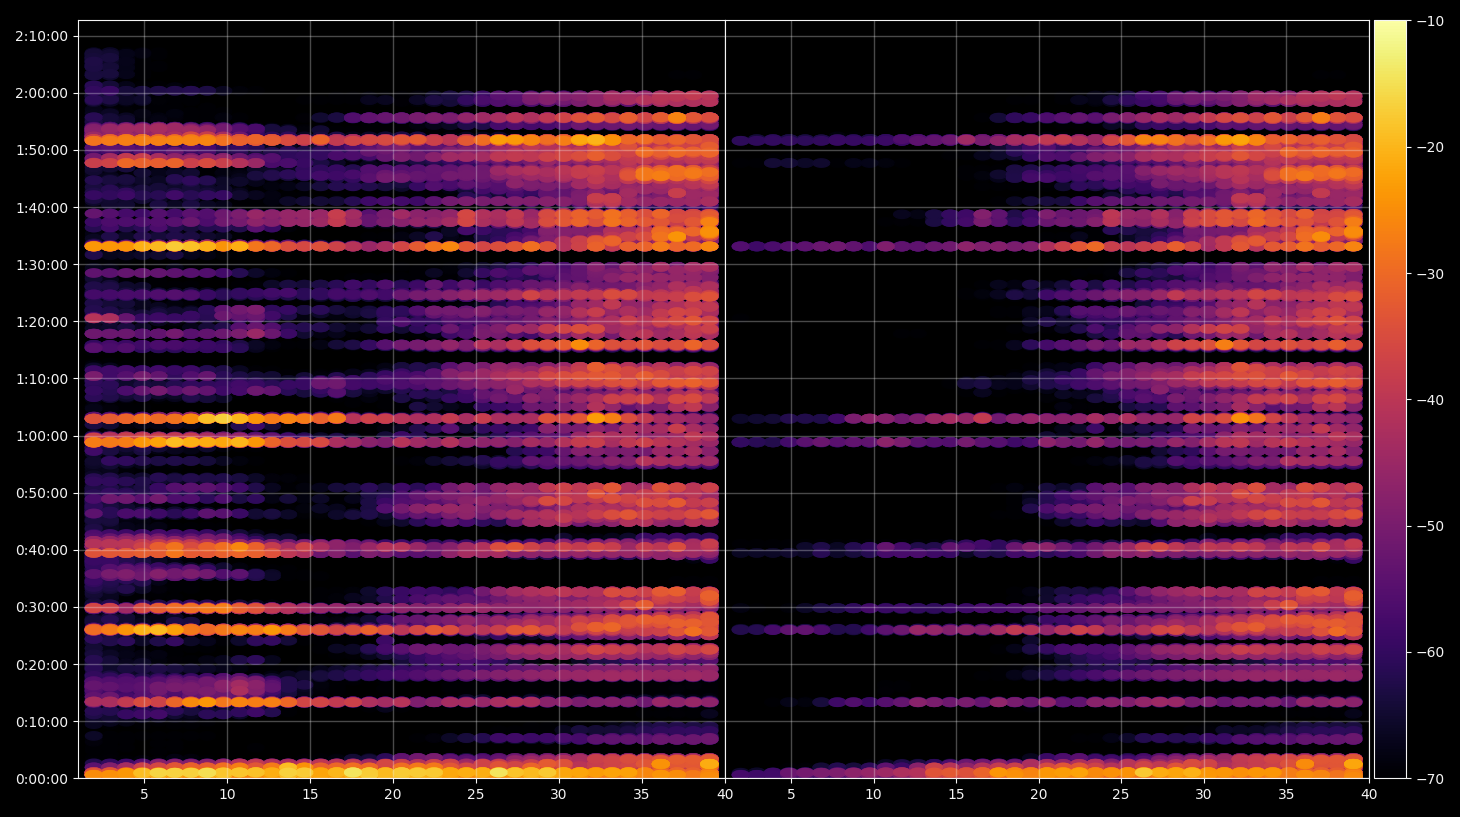
Task: Select x-axis label 30 under left heatmap
Action: click(x=558, y=795)
